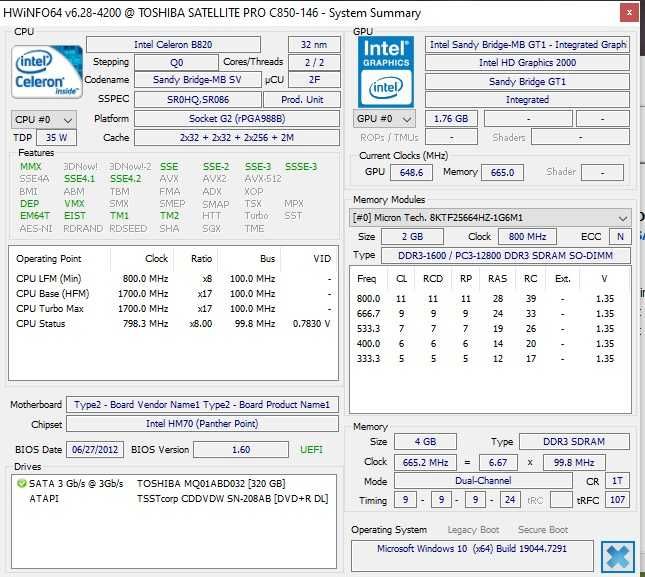Click the CPU Status row
The width and height of the screenshot is (645, 577).
pyautogui.click(x=173, y=324)
